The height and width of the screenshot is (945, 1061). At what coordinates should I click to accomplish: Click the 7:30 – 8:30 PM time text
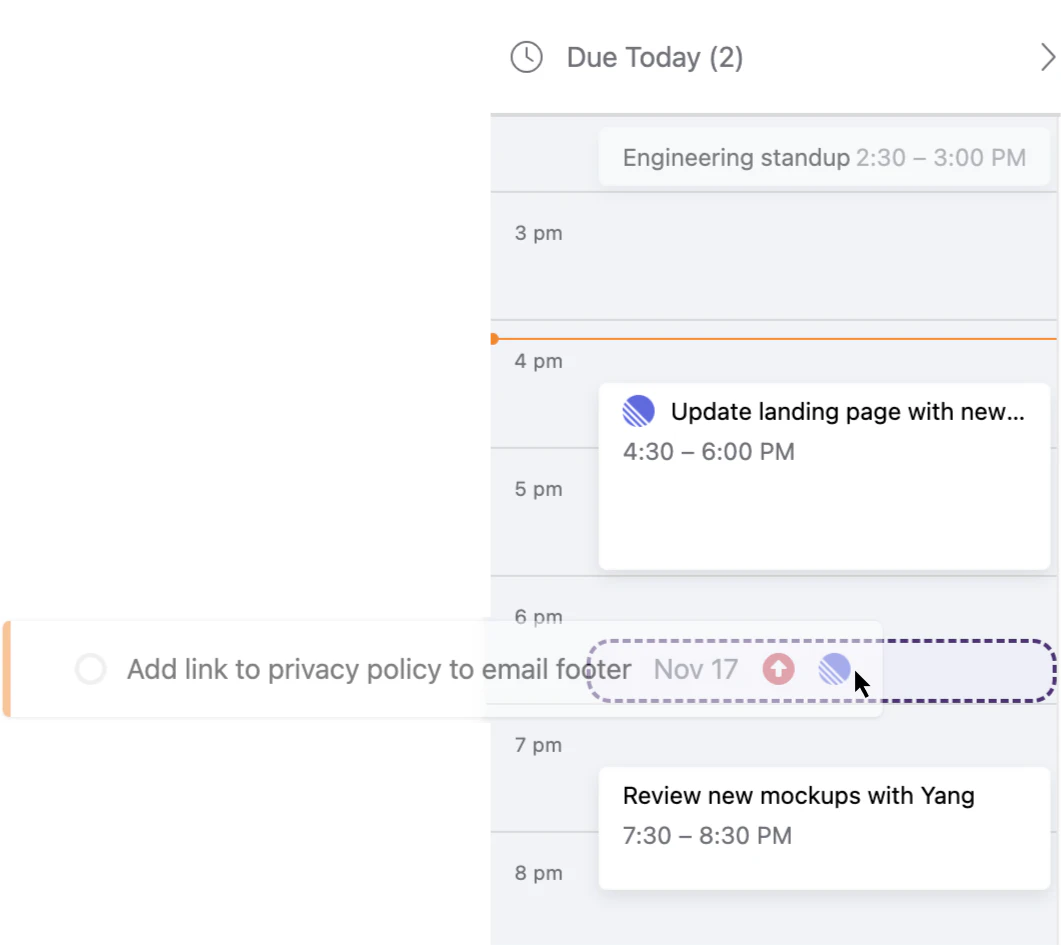click(x=707, y=836)
